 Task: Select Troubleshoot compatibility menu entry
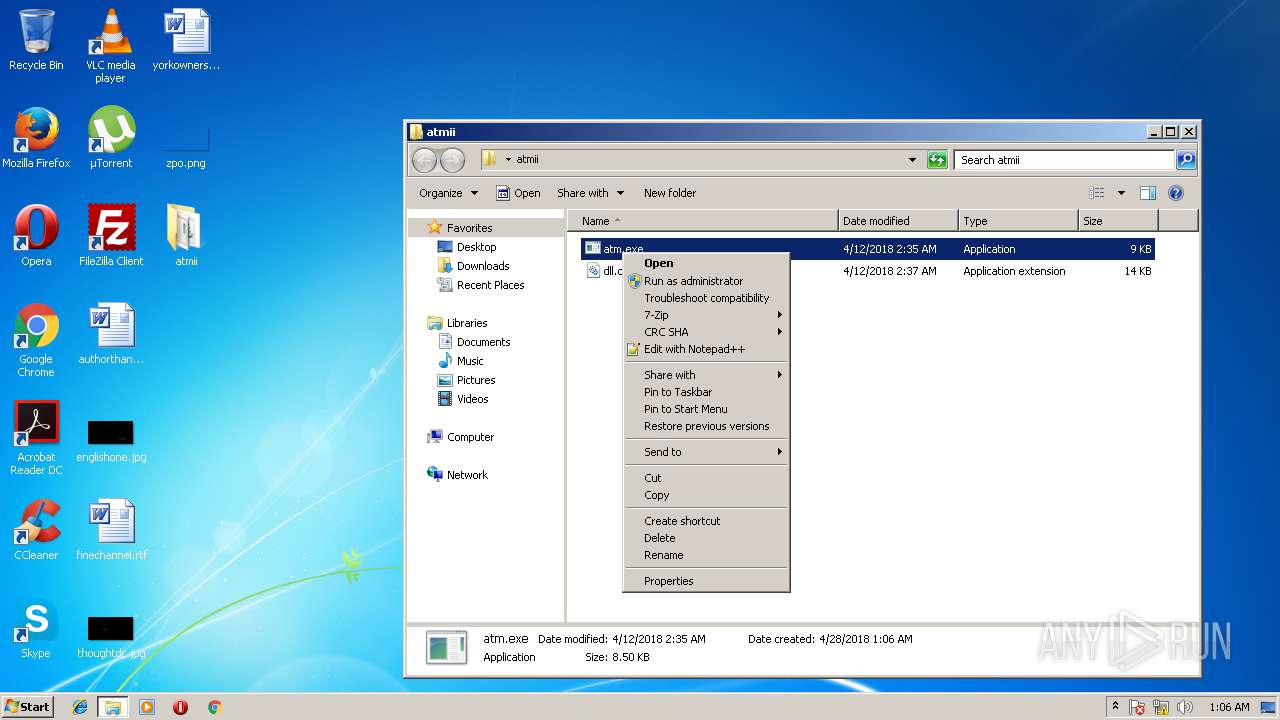(x=706, y=298)
